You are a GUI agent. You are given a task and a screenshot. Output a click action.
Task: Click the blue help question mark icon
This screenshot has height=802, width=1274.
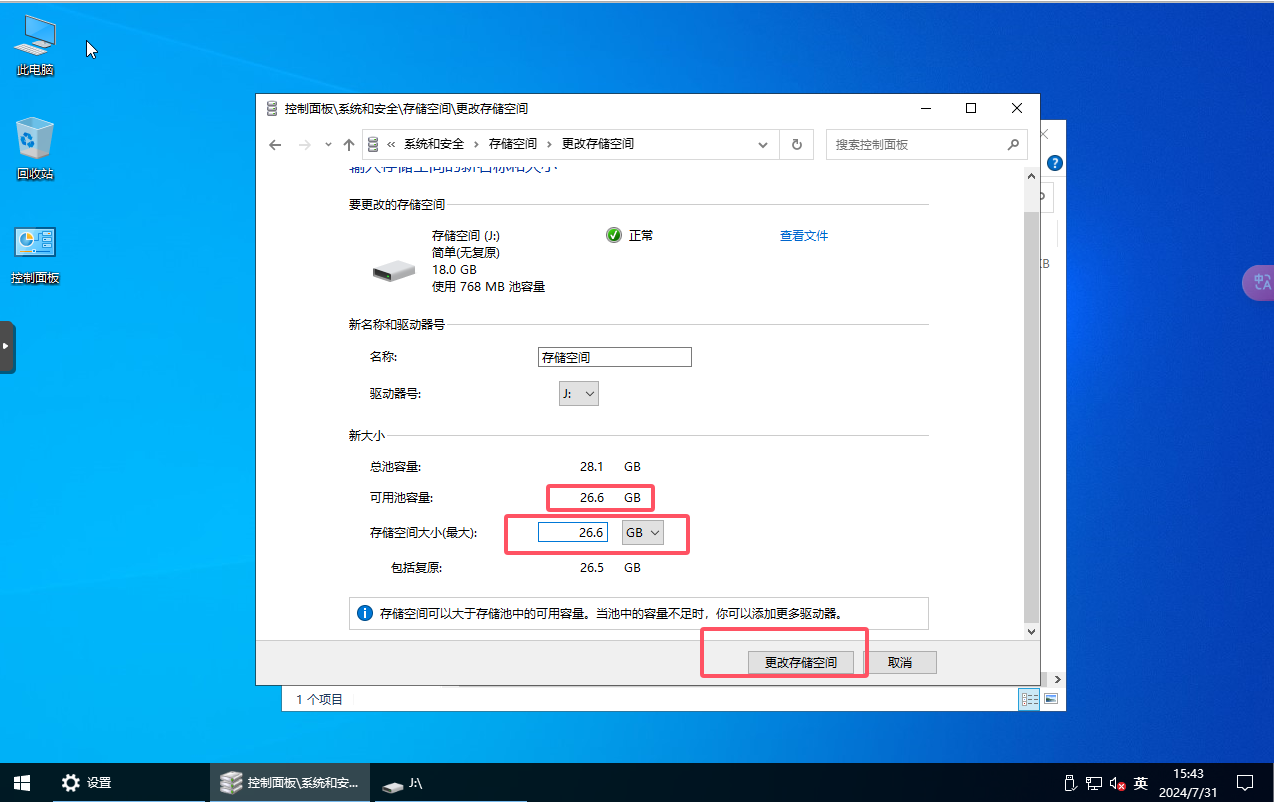tap(1054, 163)
